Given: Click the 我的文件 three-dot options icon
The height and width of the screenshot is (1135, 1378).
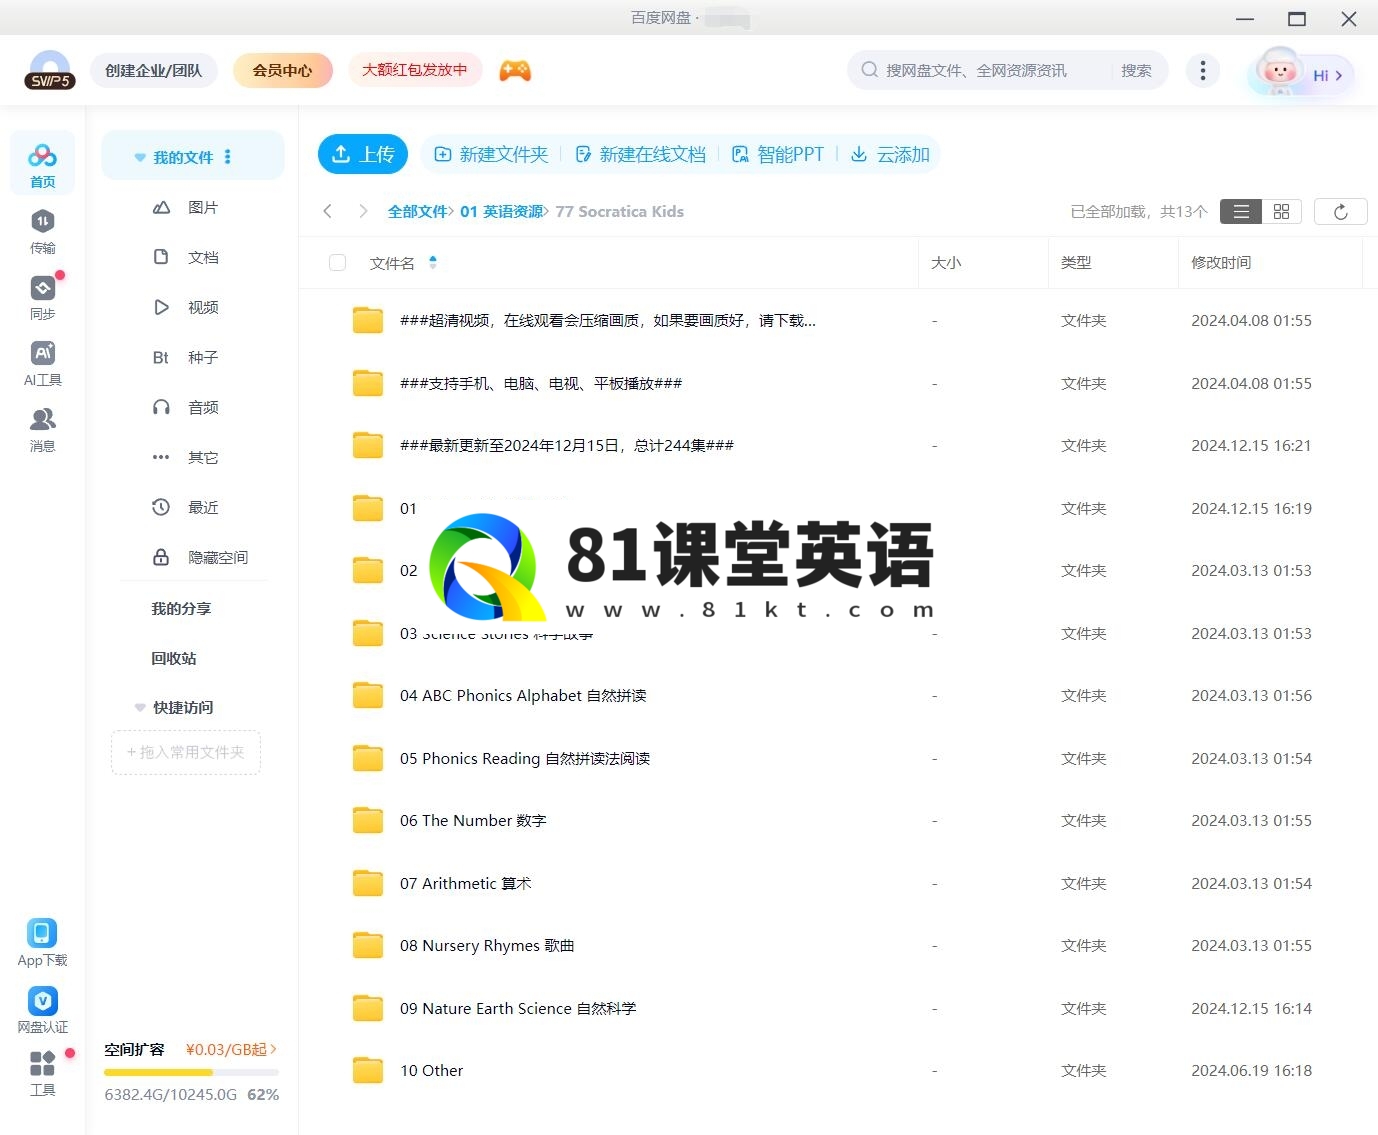Looking at the screenshot, I should pos(228,157).
